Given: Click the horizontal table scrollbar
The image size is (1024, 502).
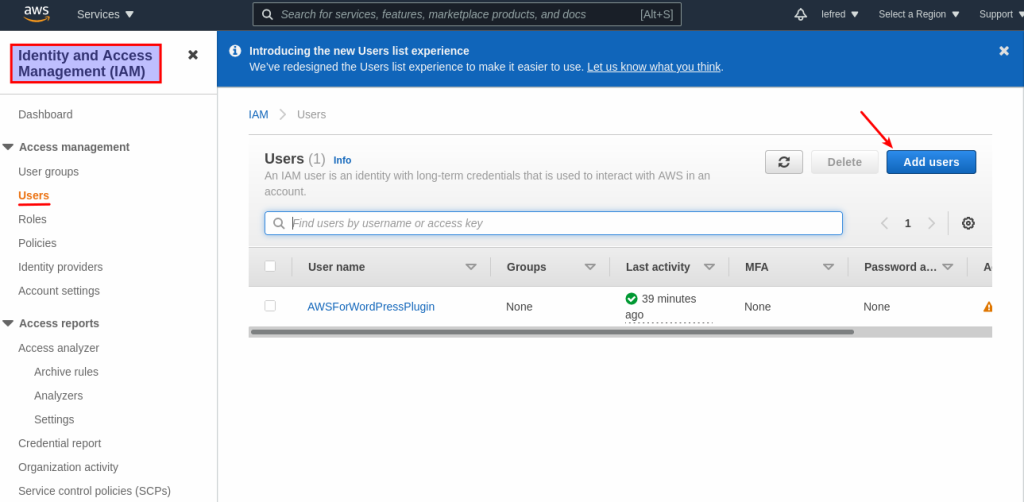Looking at the screenshot, I should click(552, 332).
